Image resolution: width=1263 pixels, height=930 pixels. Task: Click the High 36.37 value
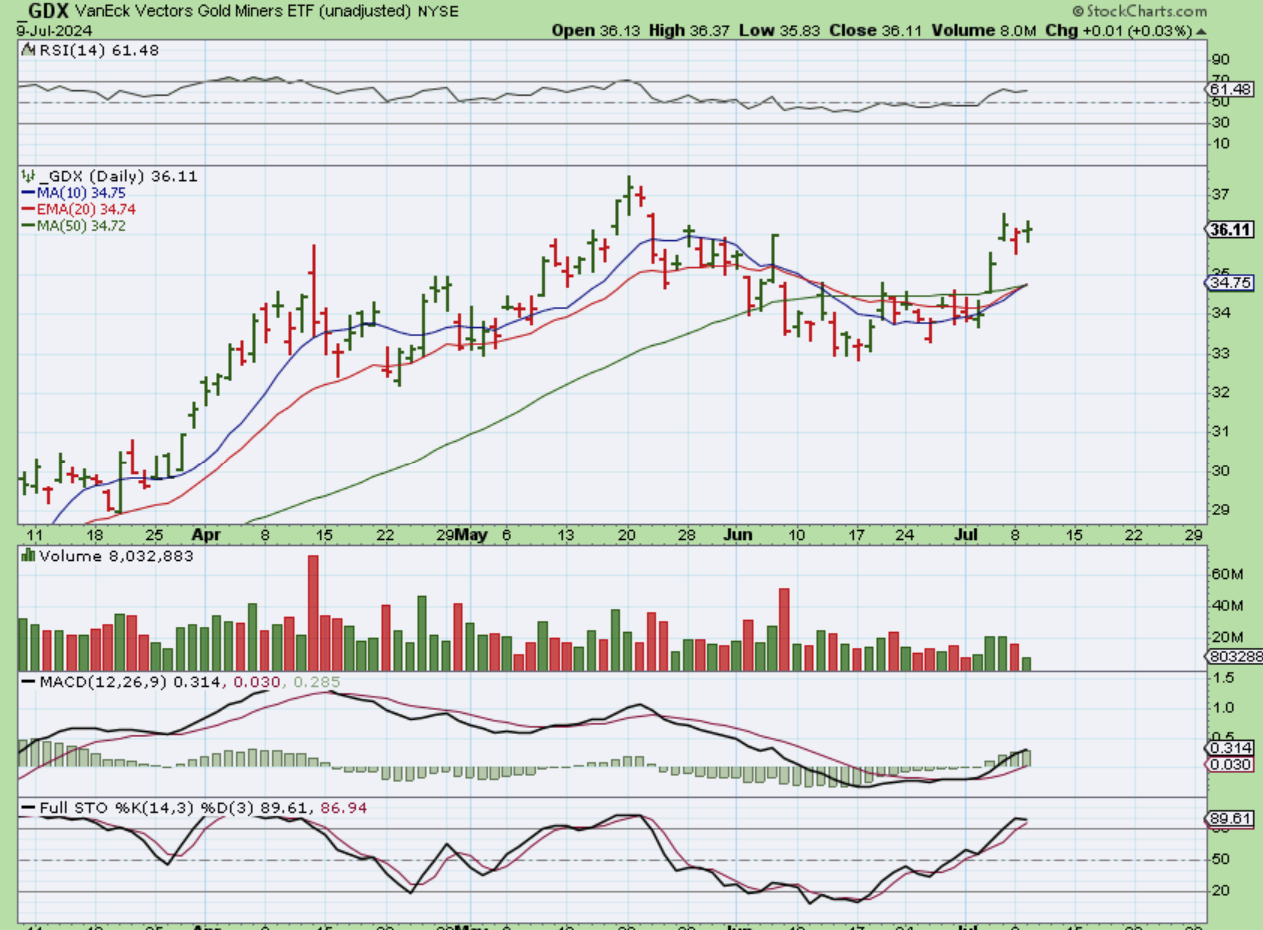tap(689, 31)
